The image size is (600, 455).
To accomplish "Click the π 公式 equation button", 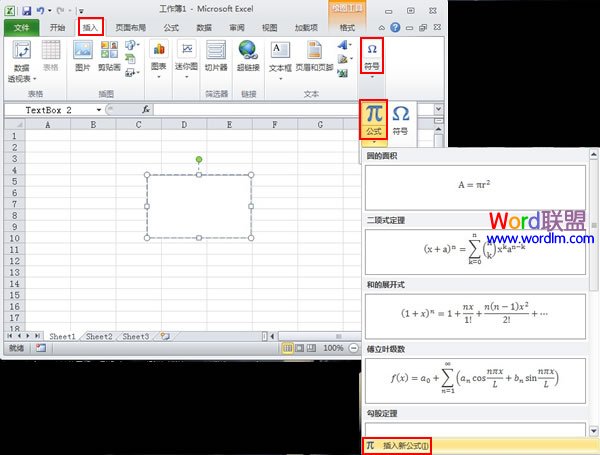I will coord(373,119).
